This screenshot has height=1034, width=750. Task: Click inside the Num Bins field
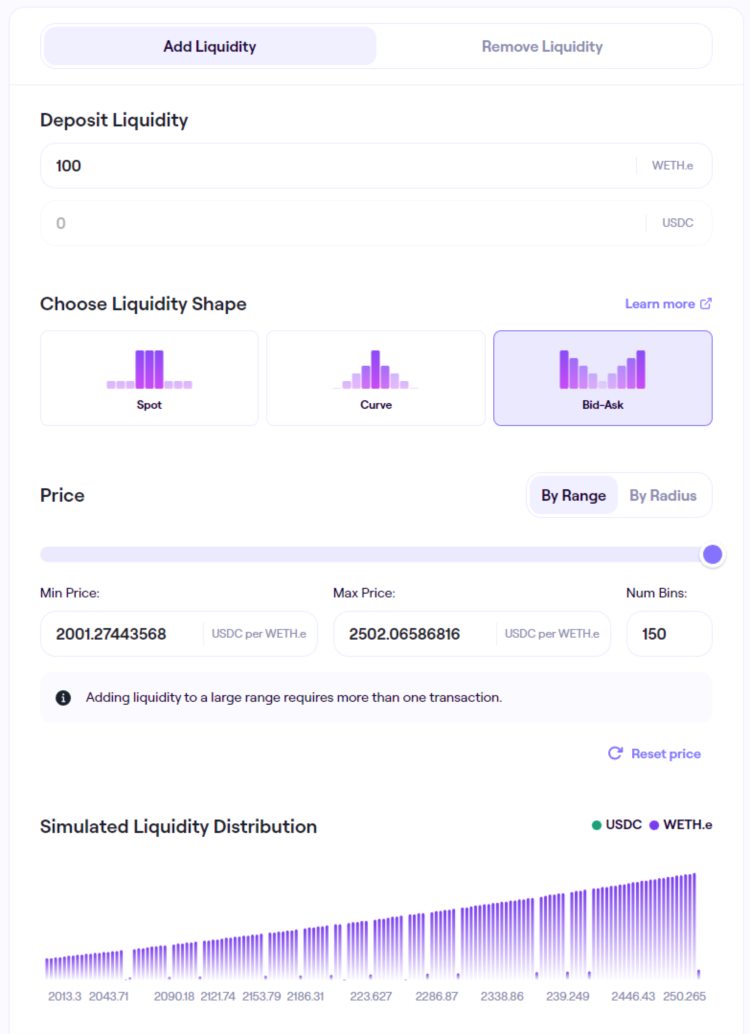pyautogui.click(x=669, y=633)
